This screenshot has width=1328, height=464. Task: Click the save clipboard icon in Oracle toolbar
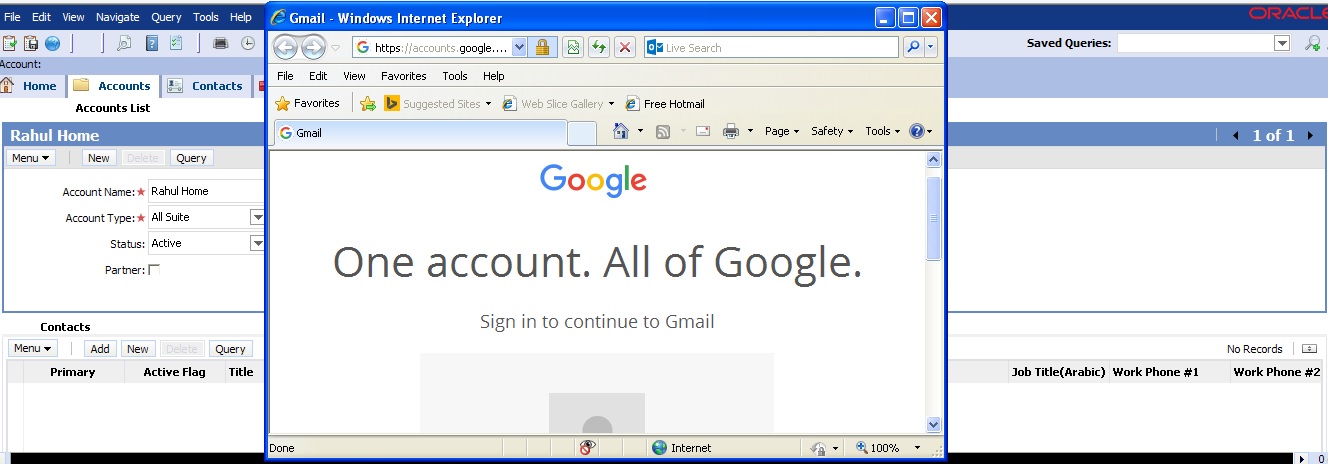(31, 43)
